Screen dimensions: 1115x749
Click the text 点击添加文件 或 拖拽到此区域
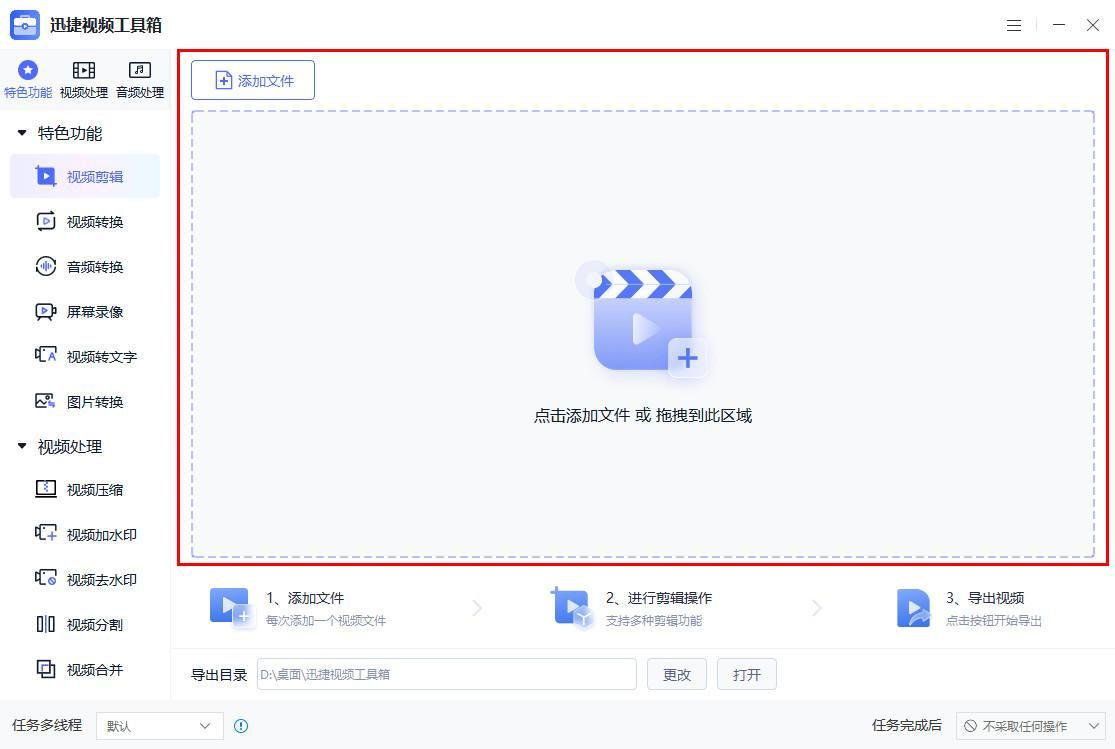(x=643, y=415)
